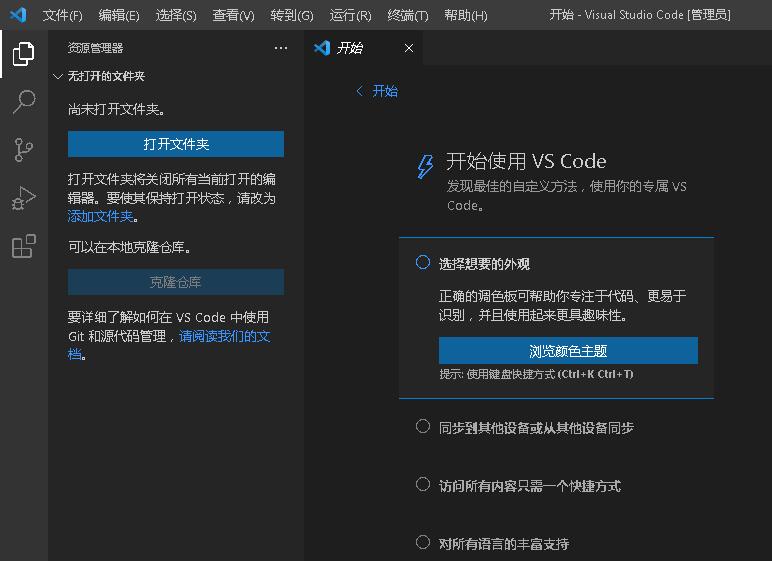This screenshot has width=772, height=561.
Task: Go back via the 开始 breadcrumb link
Action: pos(385,91)
